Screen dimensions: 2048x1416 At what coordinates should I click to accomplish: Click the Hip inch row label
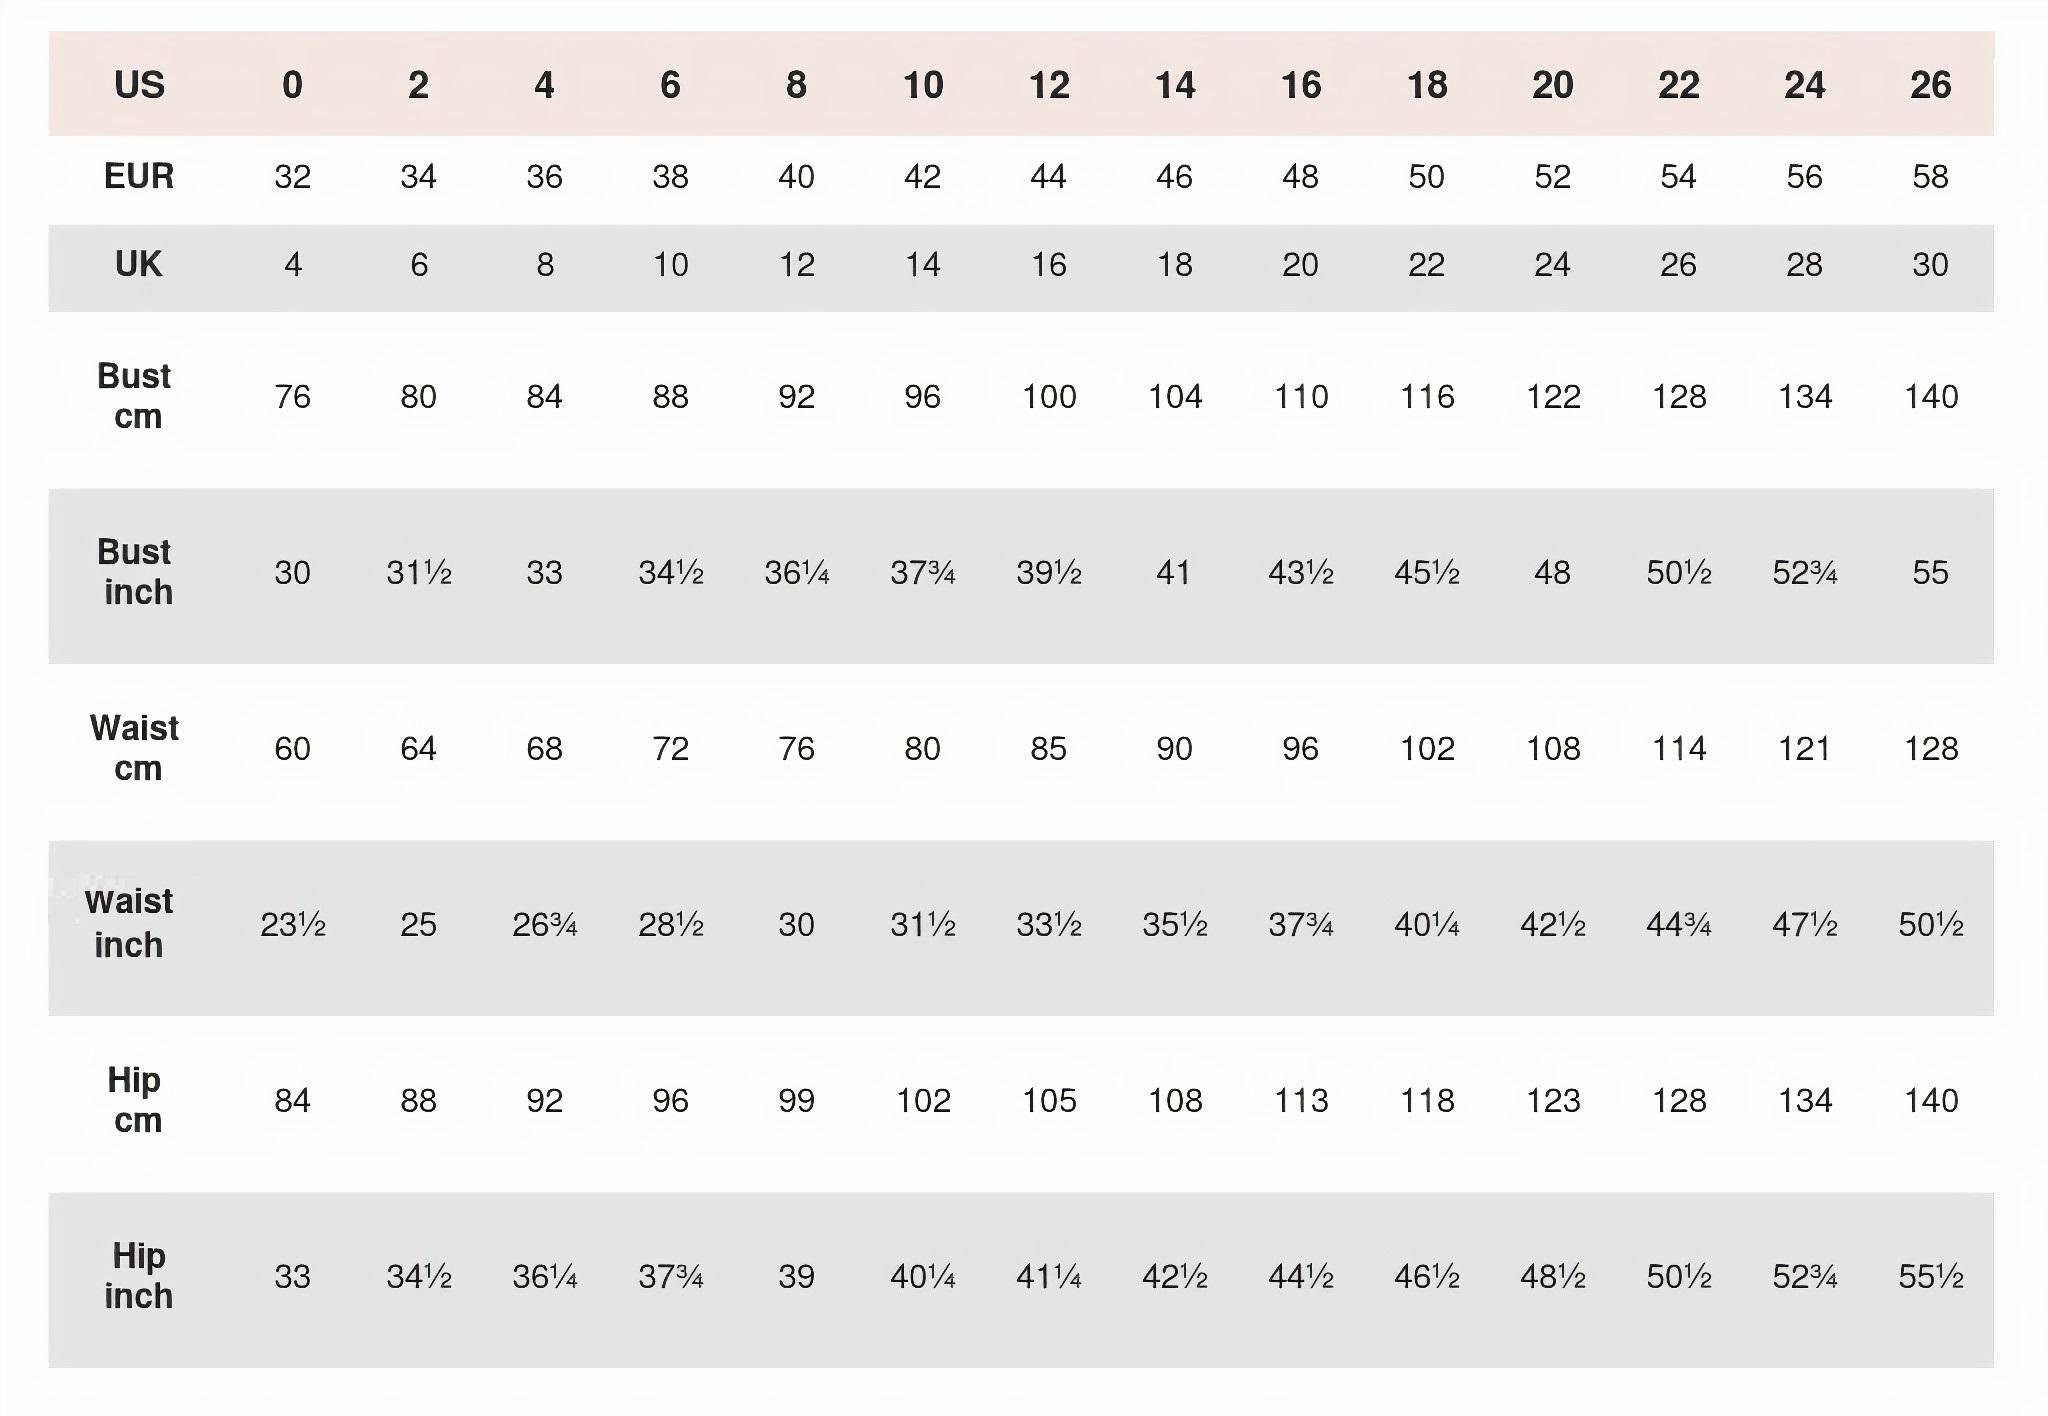(138, 1275)
